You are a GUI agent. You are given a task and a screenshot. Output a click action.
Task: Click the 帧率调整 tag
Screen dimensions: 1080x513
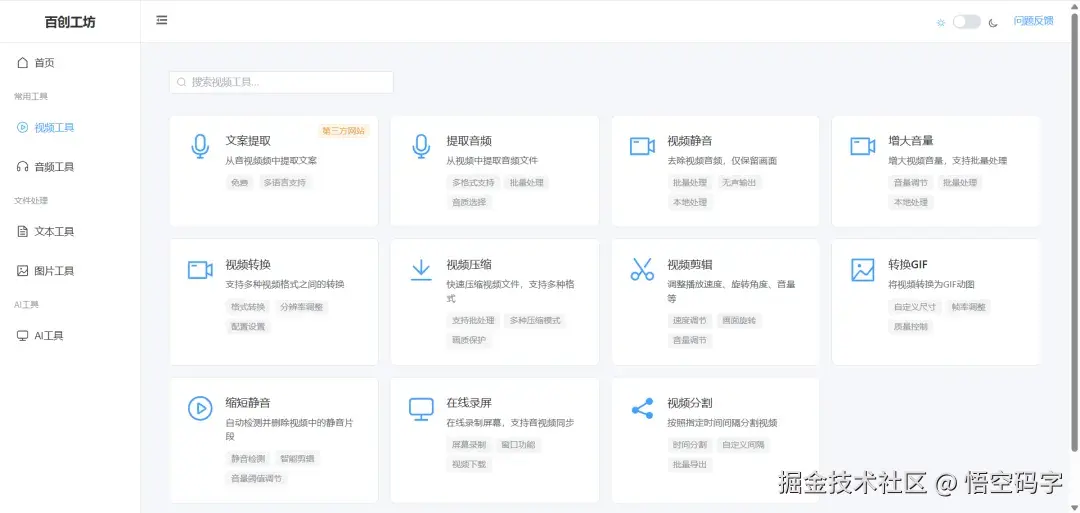tap(968, 306)
